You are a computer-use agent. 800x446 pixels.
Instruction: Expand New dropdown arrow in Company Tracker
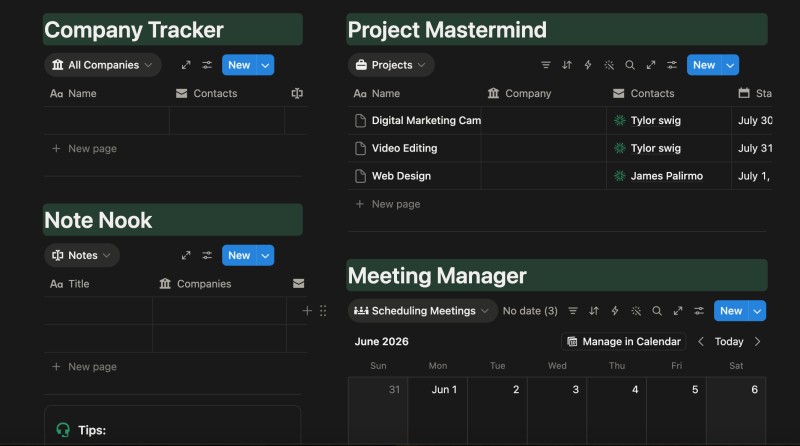tap(265, 65)
